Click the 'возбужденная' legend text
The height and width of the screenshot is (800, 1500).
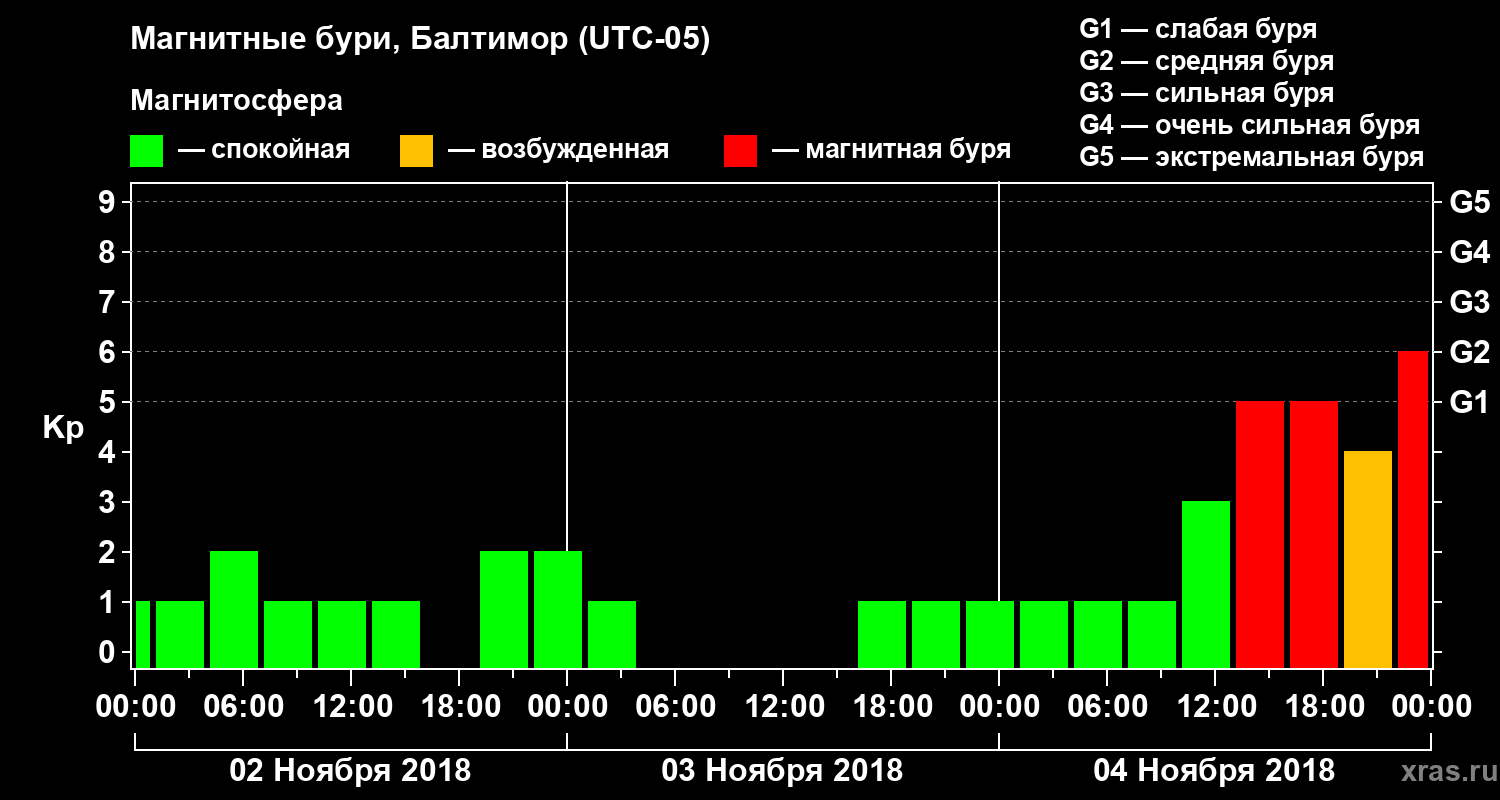click(x=576, y=151)
